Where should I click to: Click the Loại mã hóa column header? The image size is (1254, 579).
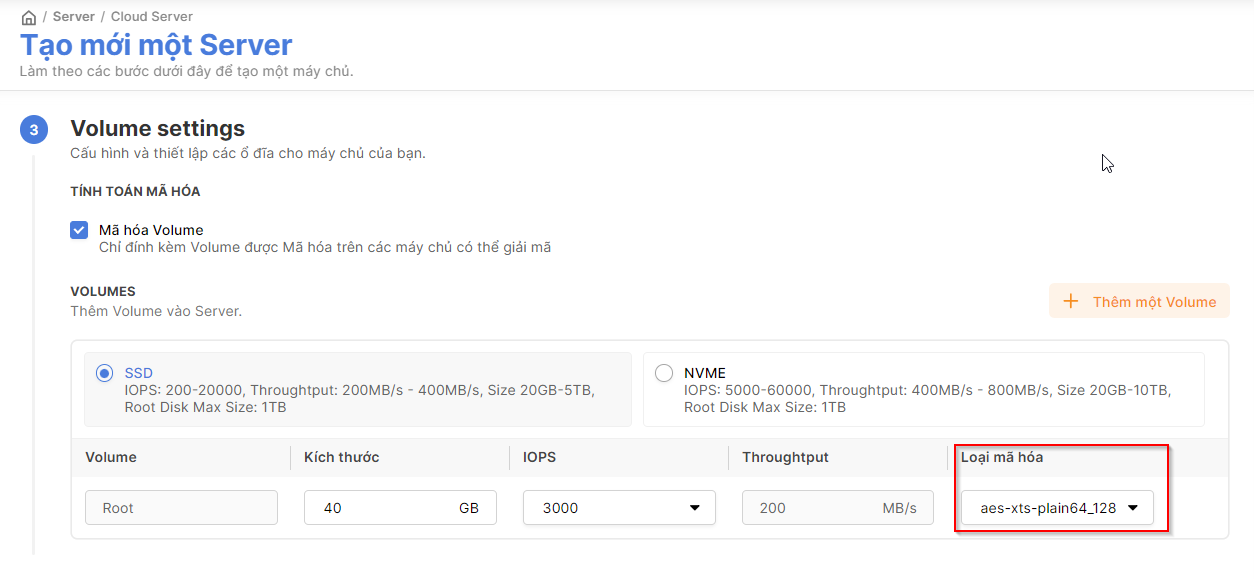[x=1001, y=457]
